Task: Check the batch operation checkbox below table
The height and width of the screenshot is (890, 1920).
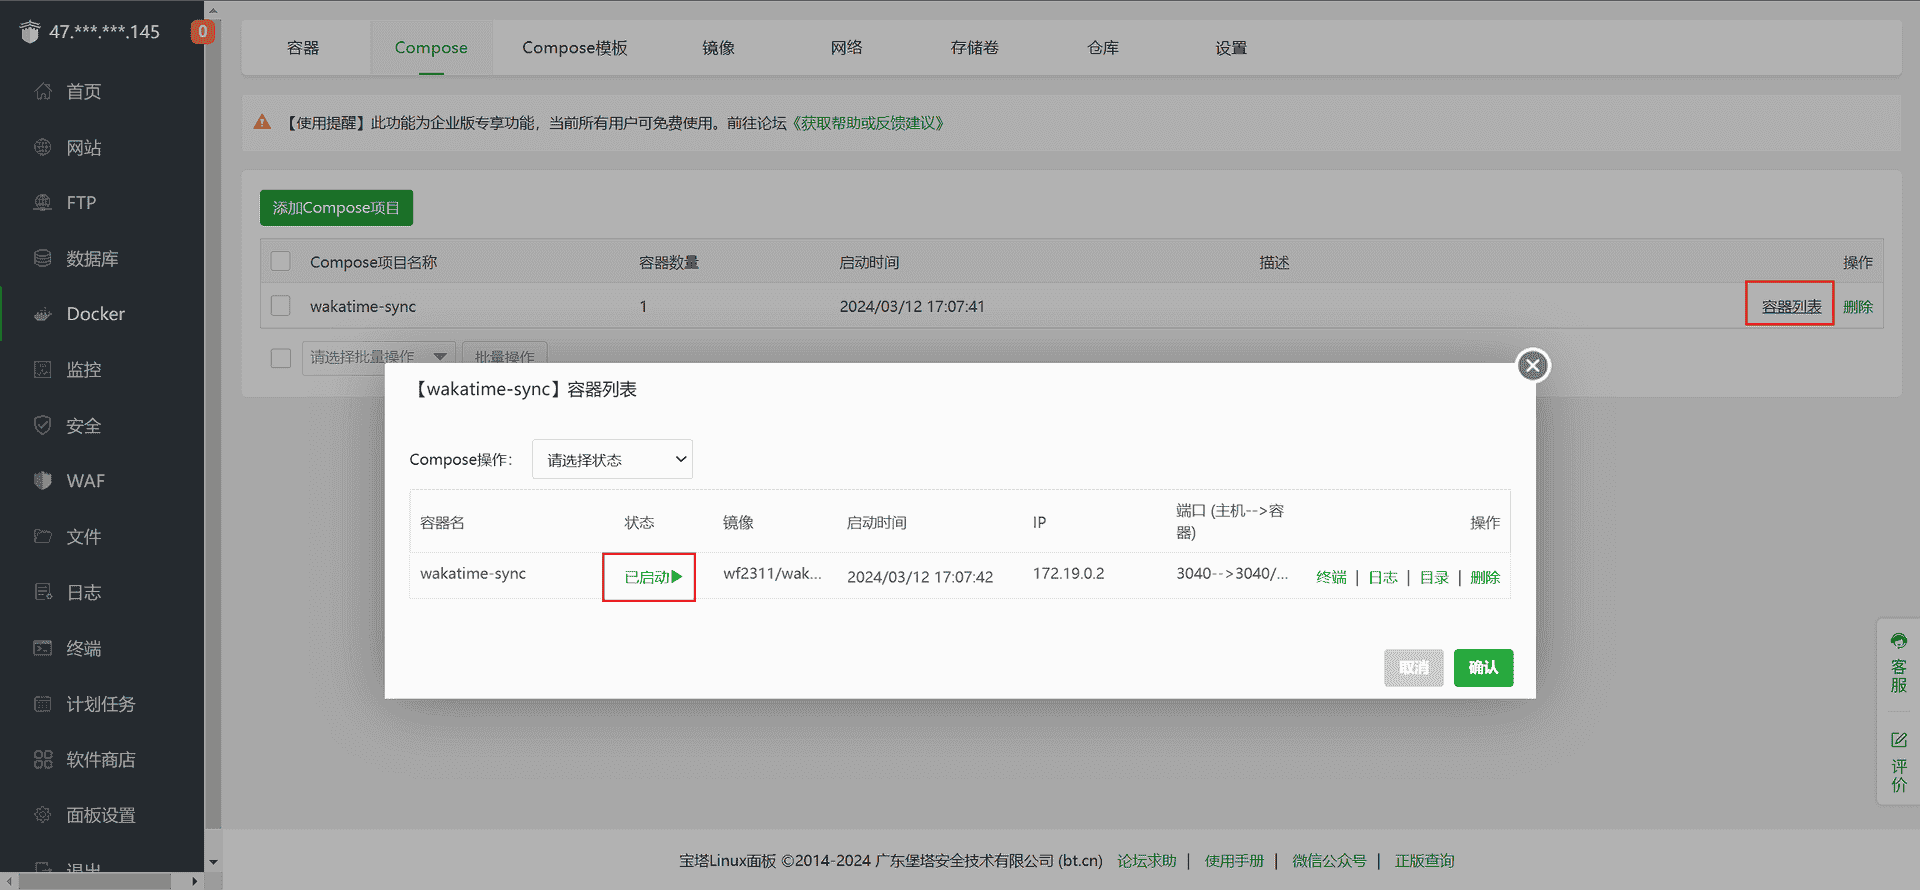Action: [281, 358]
